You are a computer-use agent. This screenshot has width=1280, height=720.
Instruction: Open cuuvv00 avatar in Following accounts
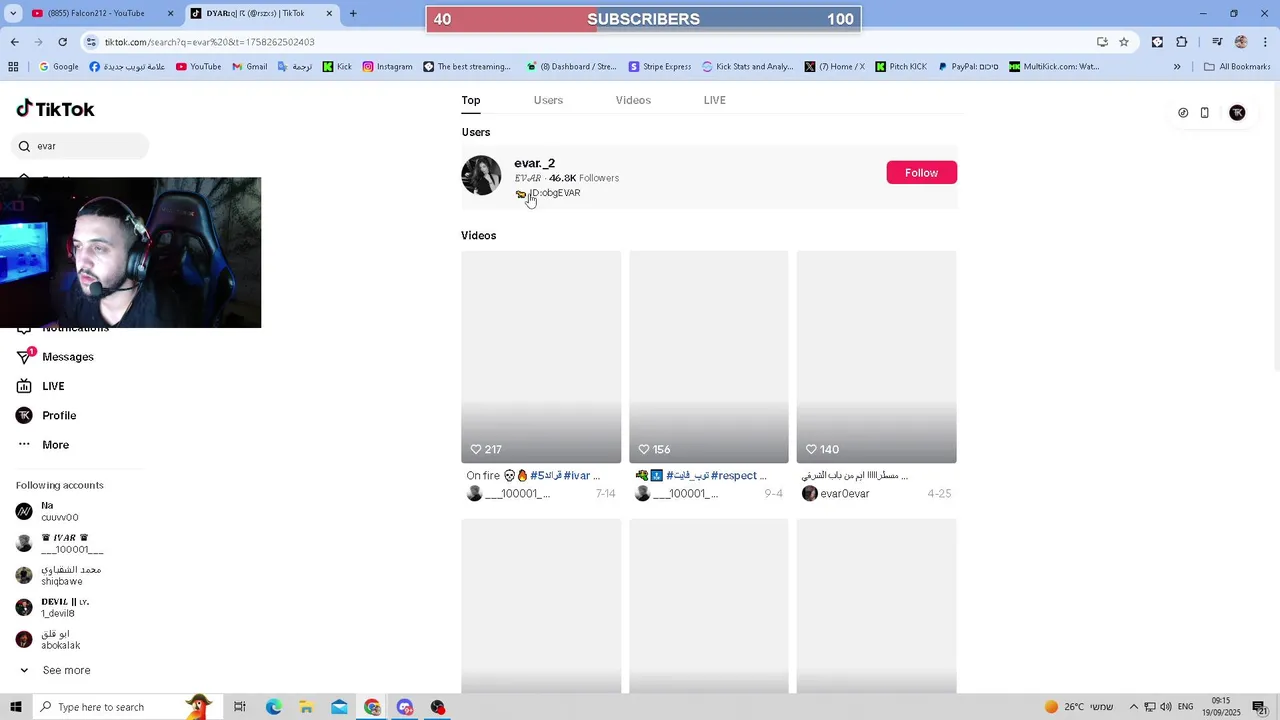point(24,511)
